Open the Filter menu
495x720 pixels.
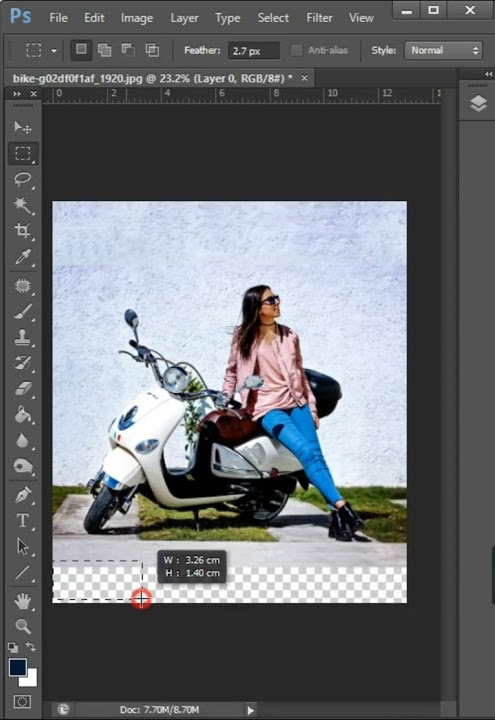click(x=319, y=18)
